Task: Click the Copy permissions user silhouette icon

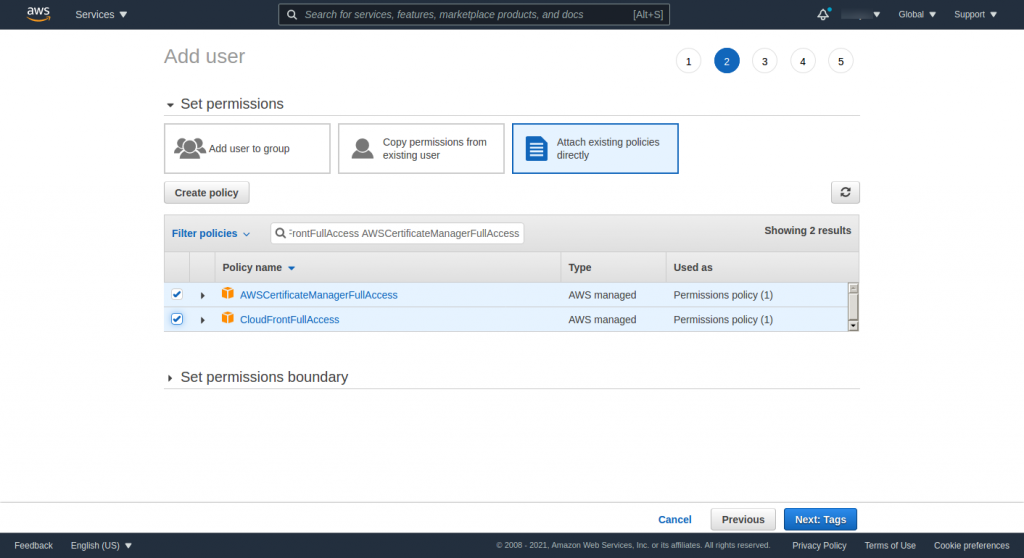Action: (362, 148)
